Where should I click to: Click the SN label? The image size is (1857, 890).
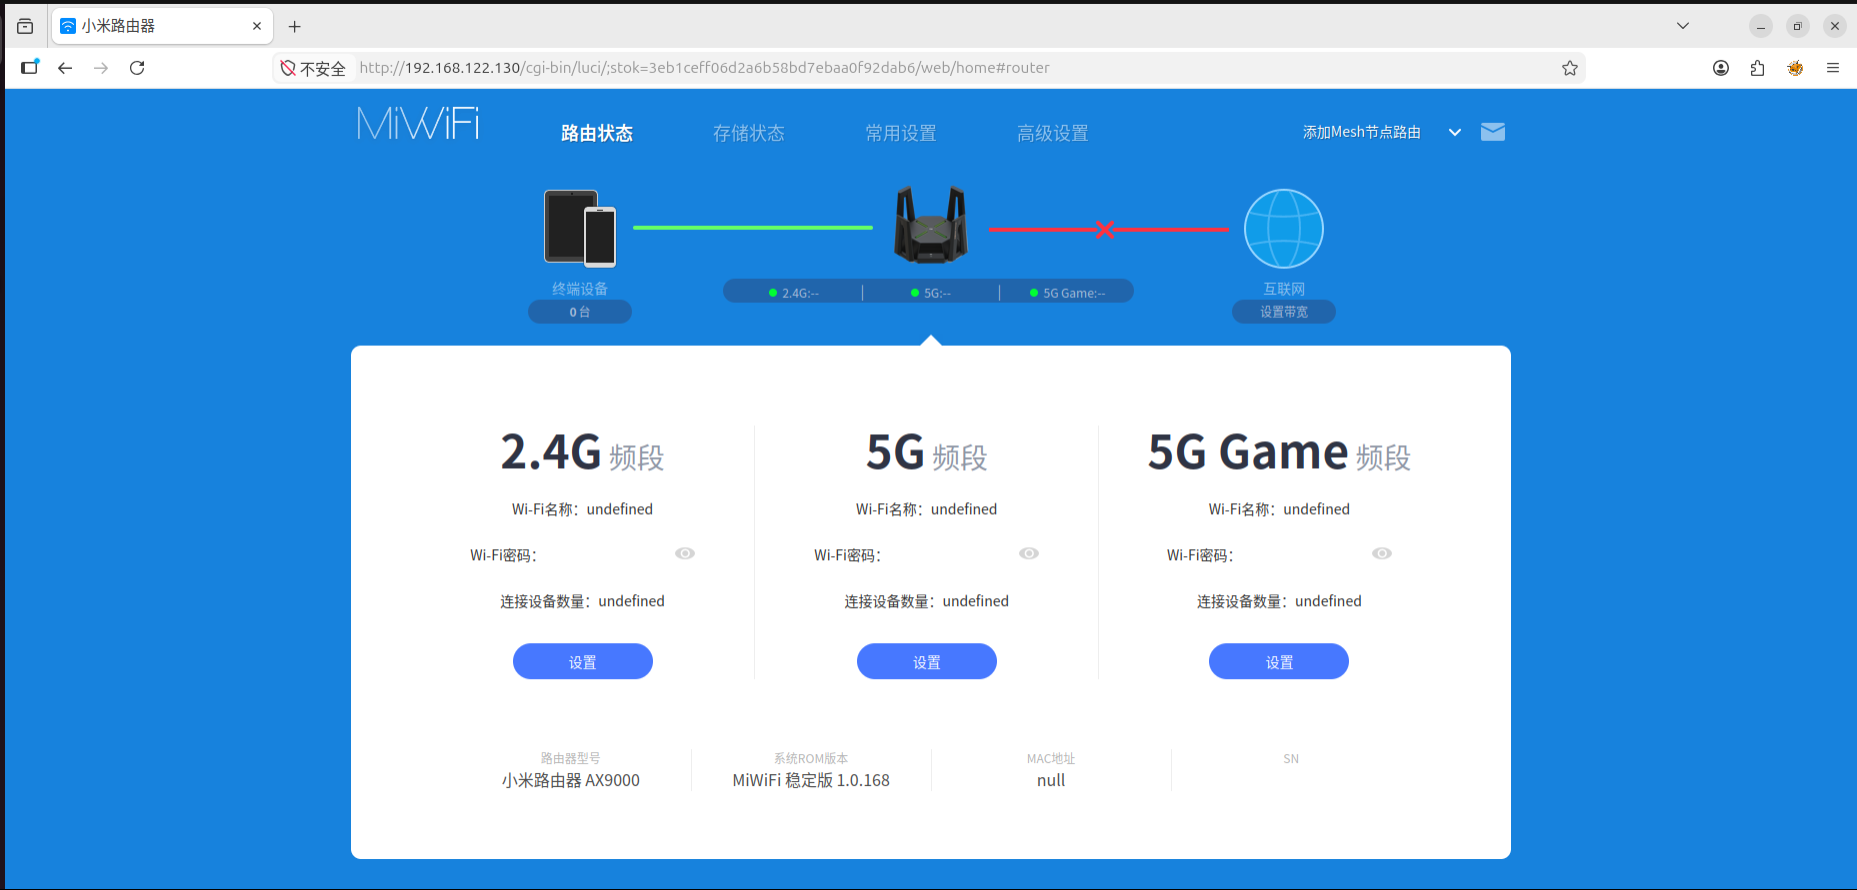tap(1291, 759)
